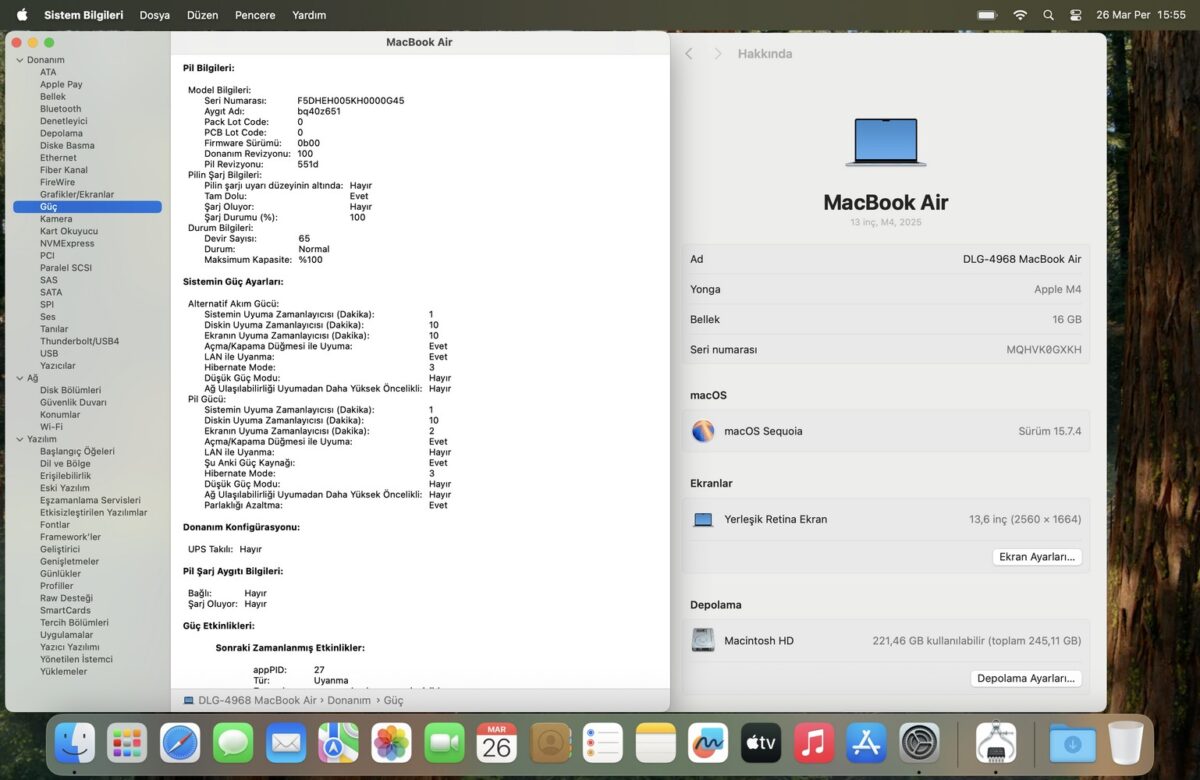Click the Ekran Ayarları... button
The height and width of the screenshot is (780, 1200).
(1037, 557)
